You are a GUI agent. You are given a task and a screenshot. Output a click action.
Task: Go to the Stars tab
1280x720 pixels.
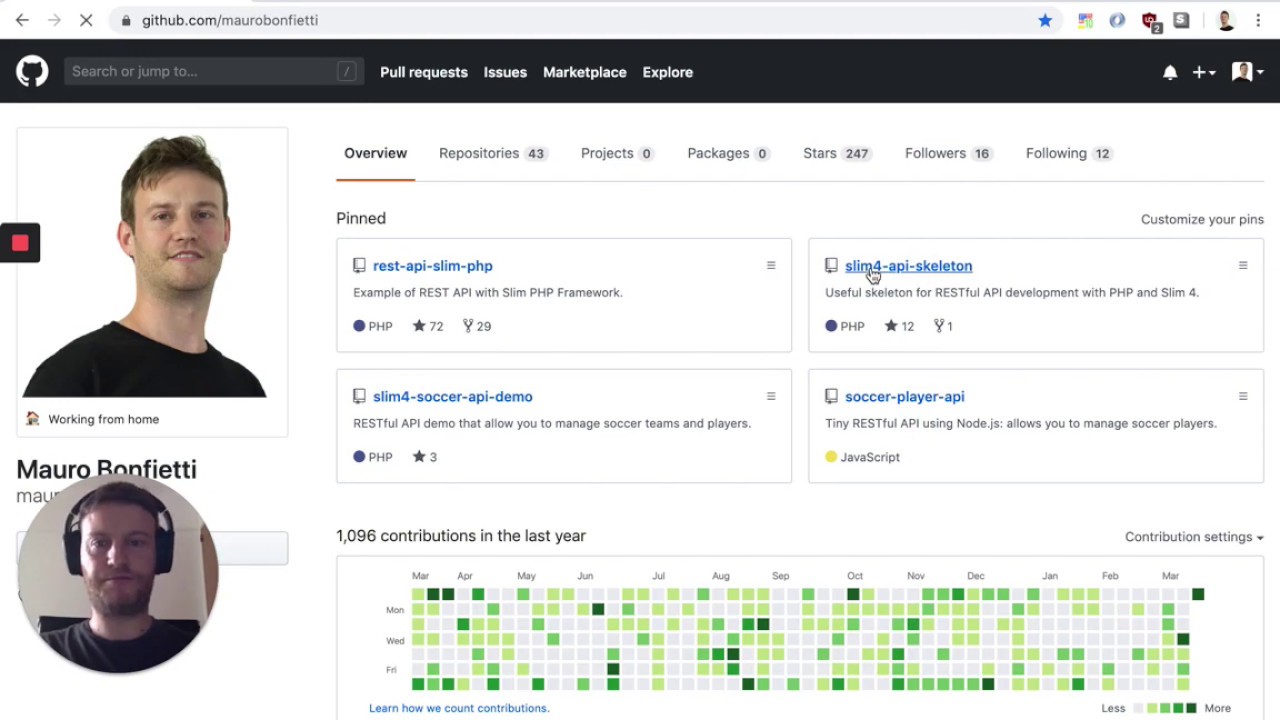837,153
